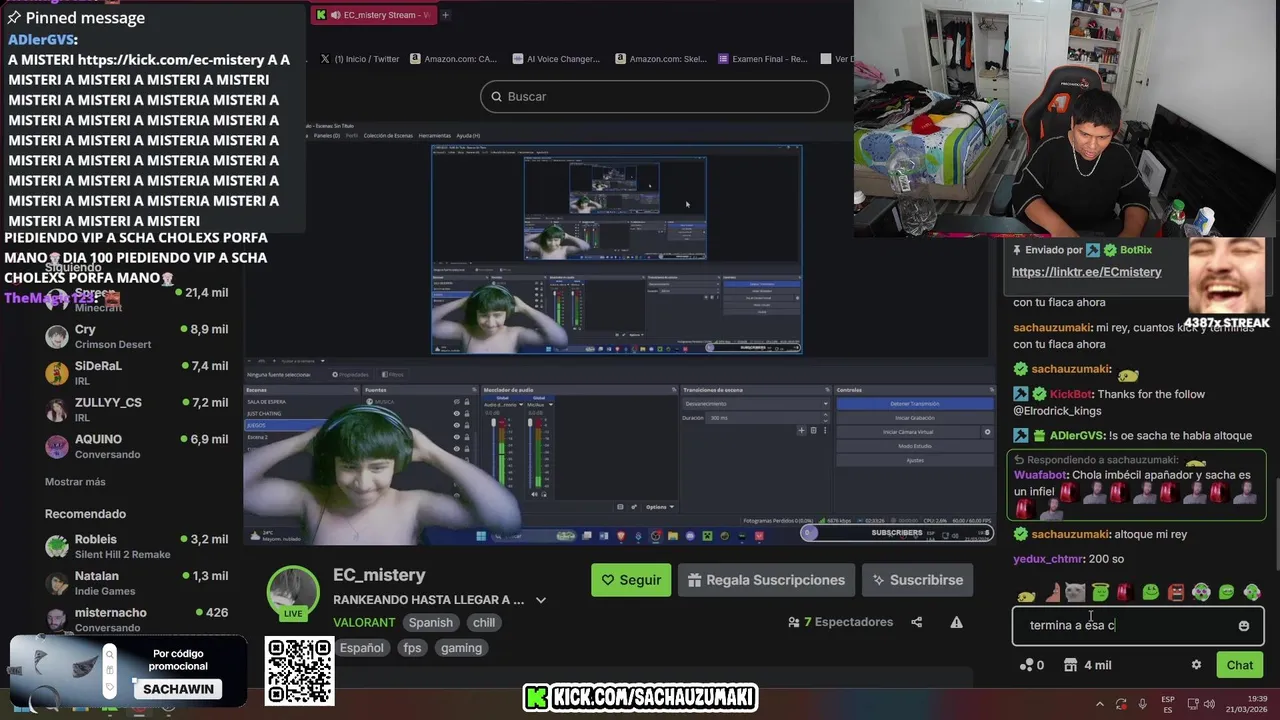Open the share icon beside Espectadores

916,622
